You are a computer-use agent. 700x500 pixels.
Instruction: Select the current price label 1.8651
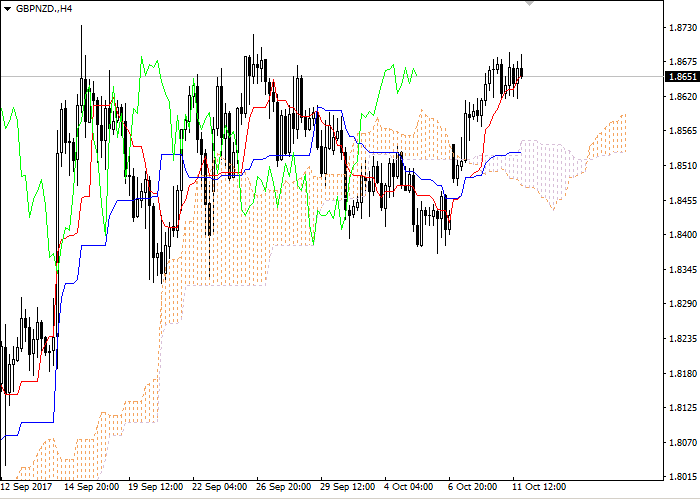(682, 77)
